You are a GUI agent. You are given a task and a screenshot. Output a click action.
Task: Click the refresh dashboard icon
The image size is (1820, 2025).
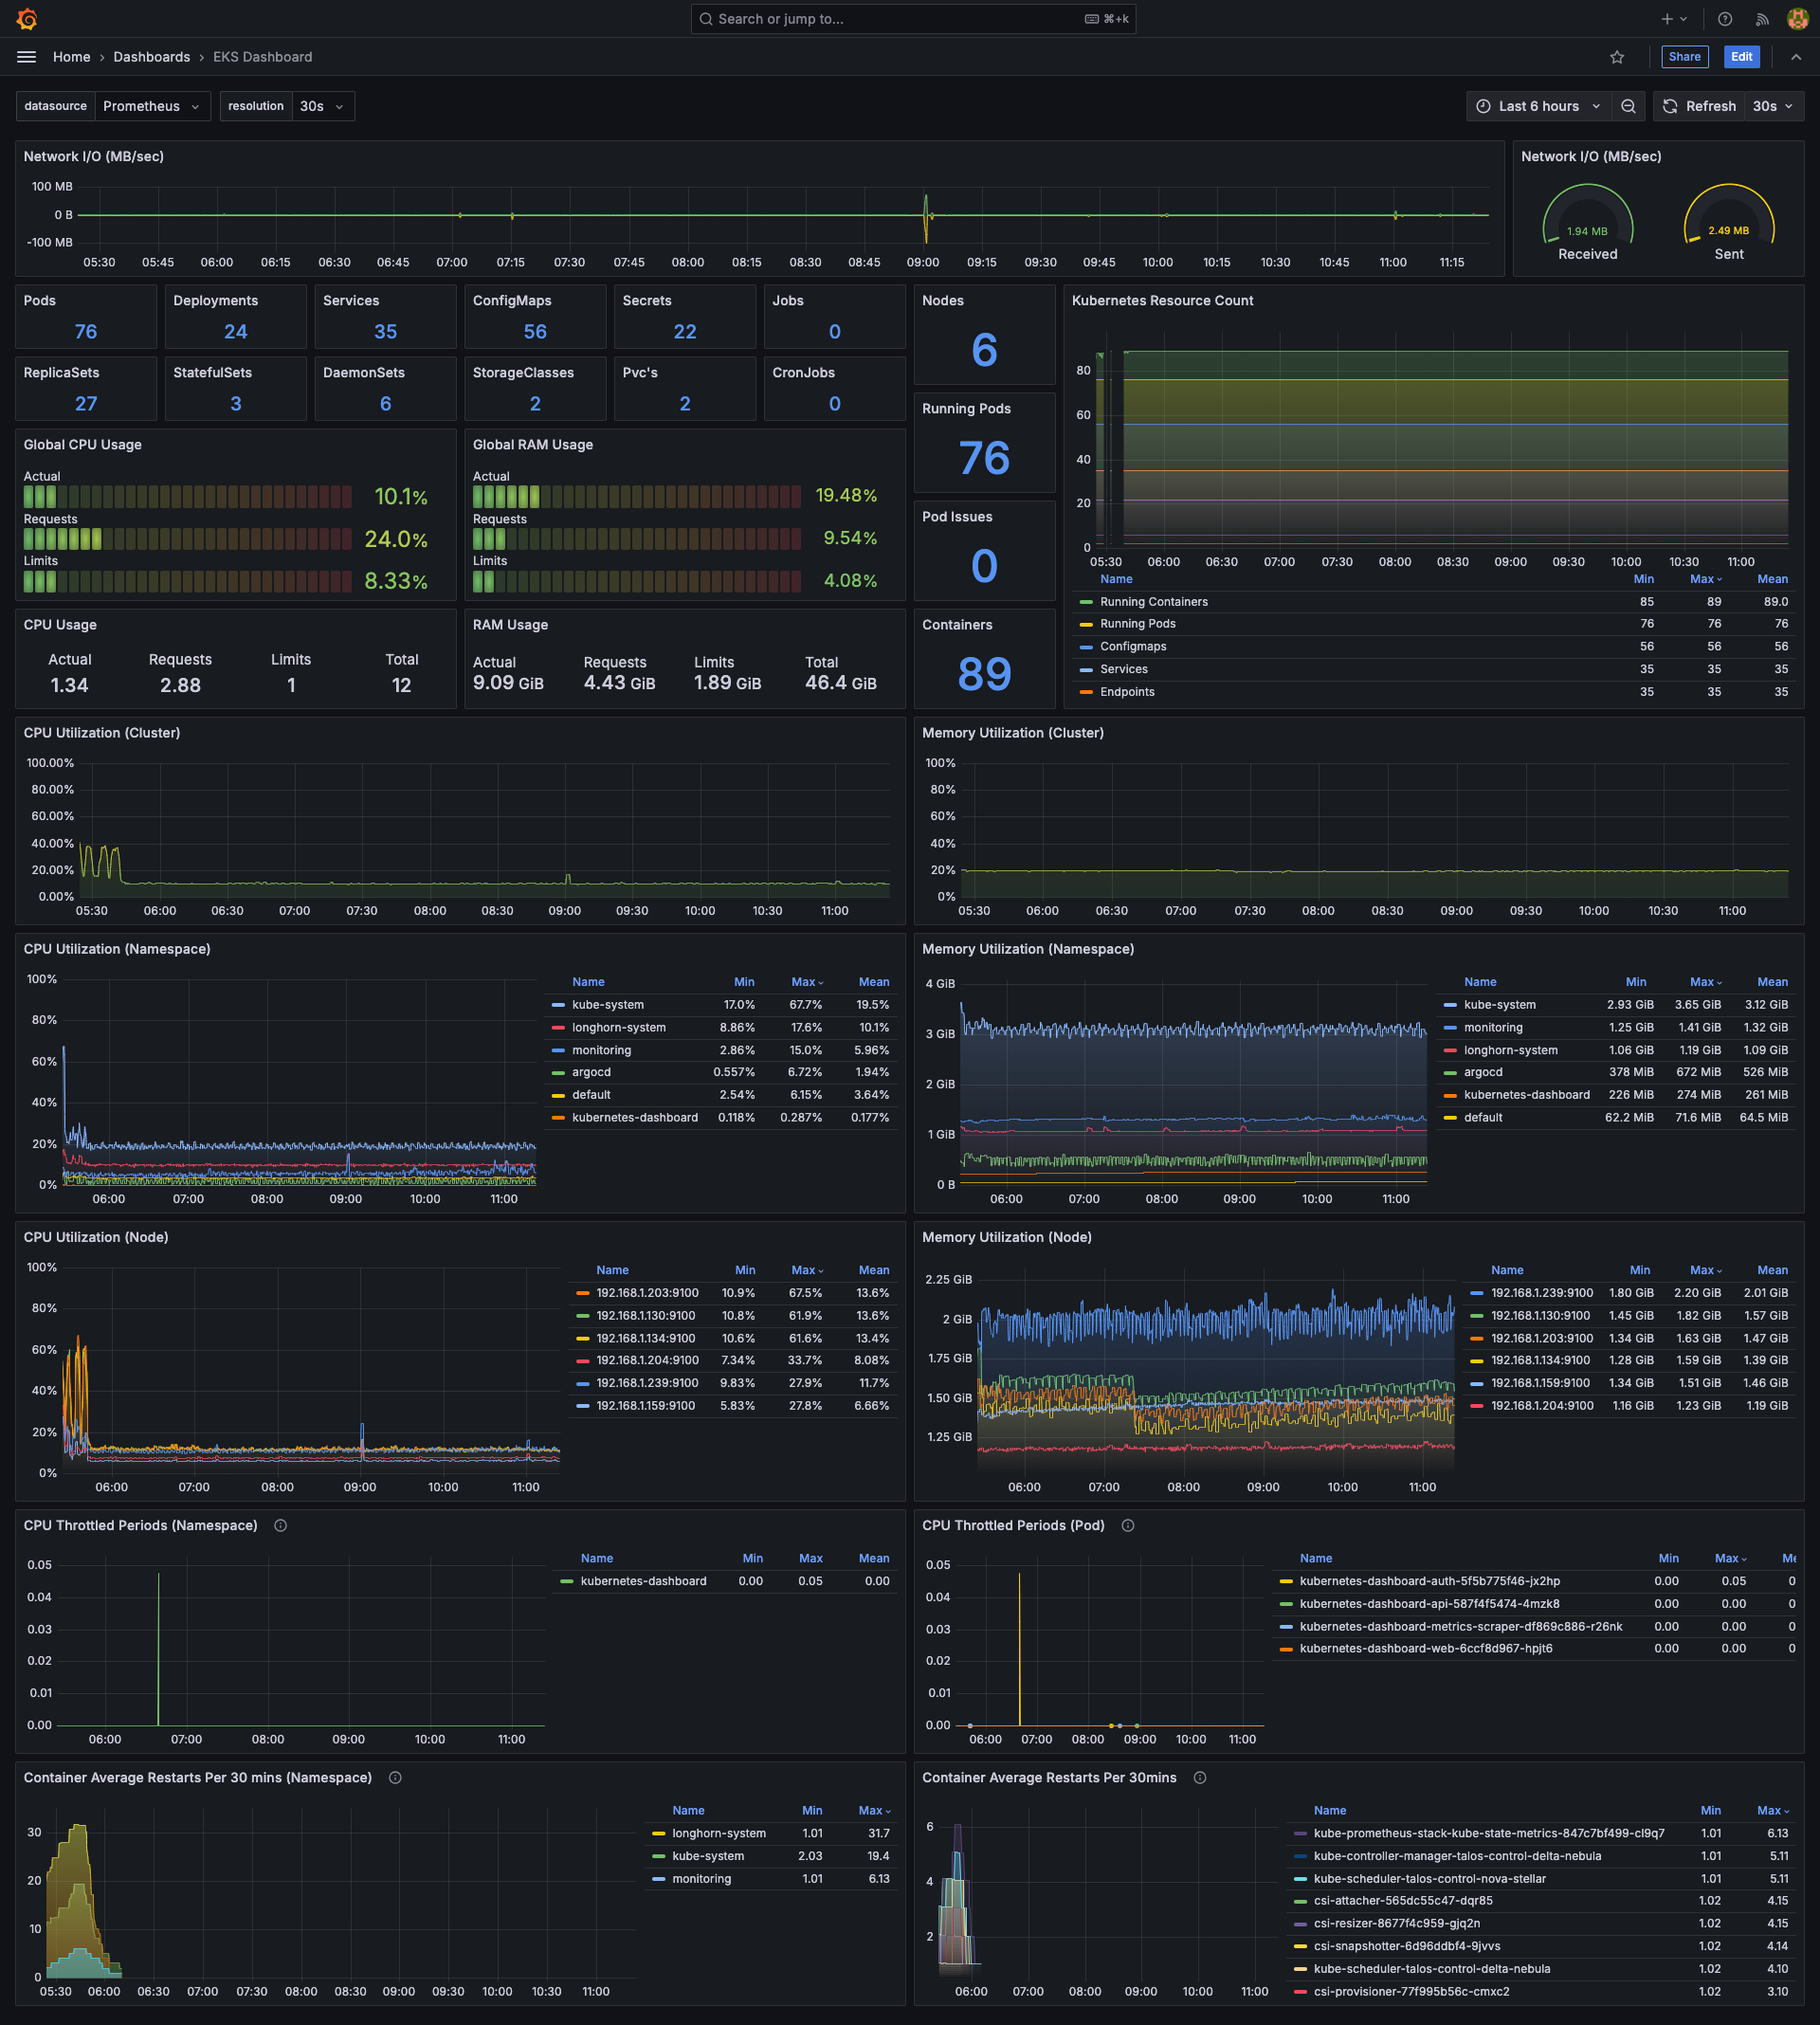click(1670, 106)
